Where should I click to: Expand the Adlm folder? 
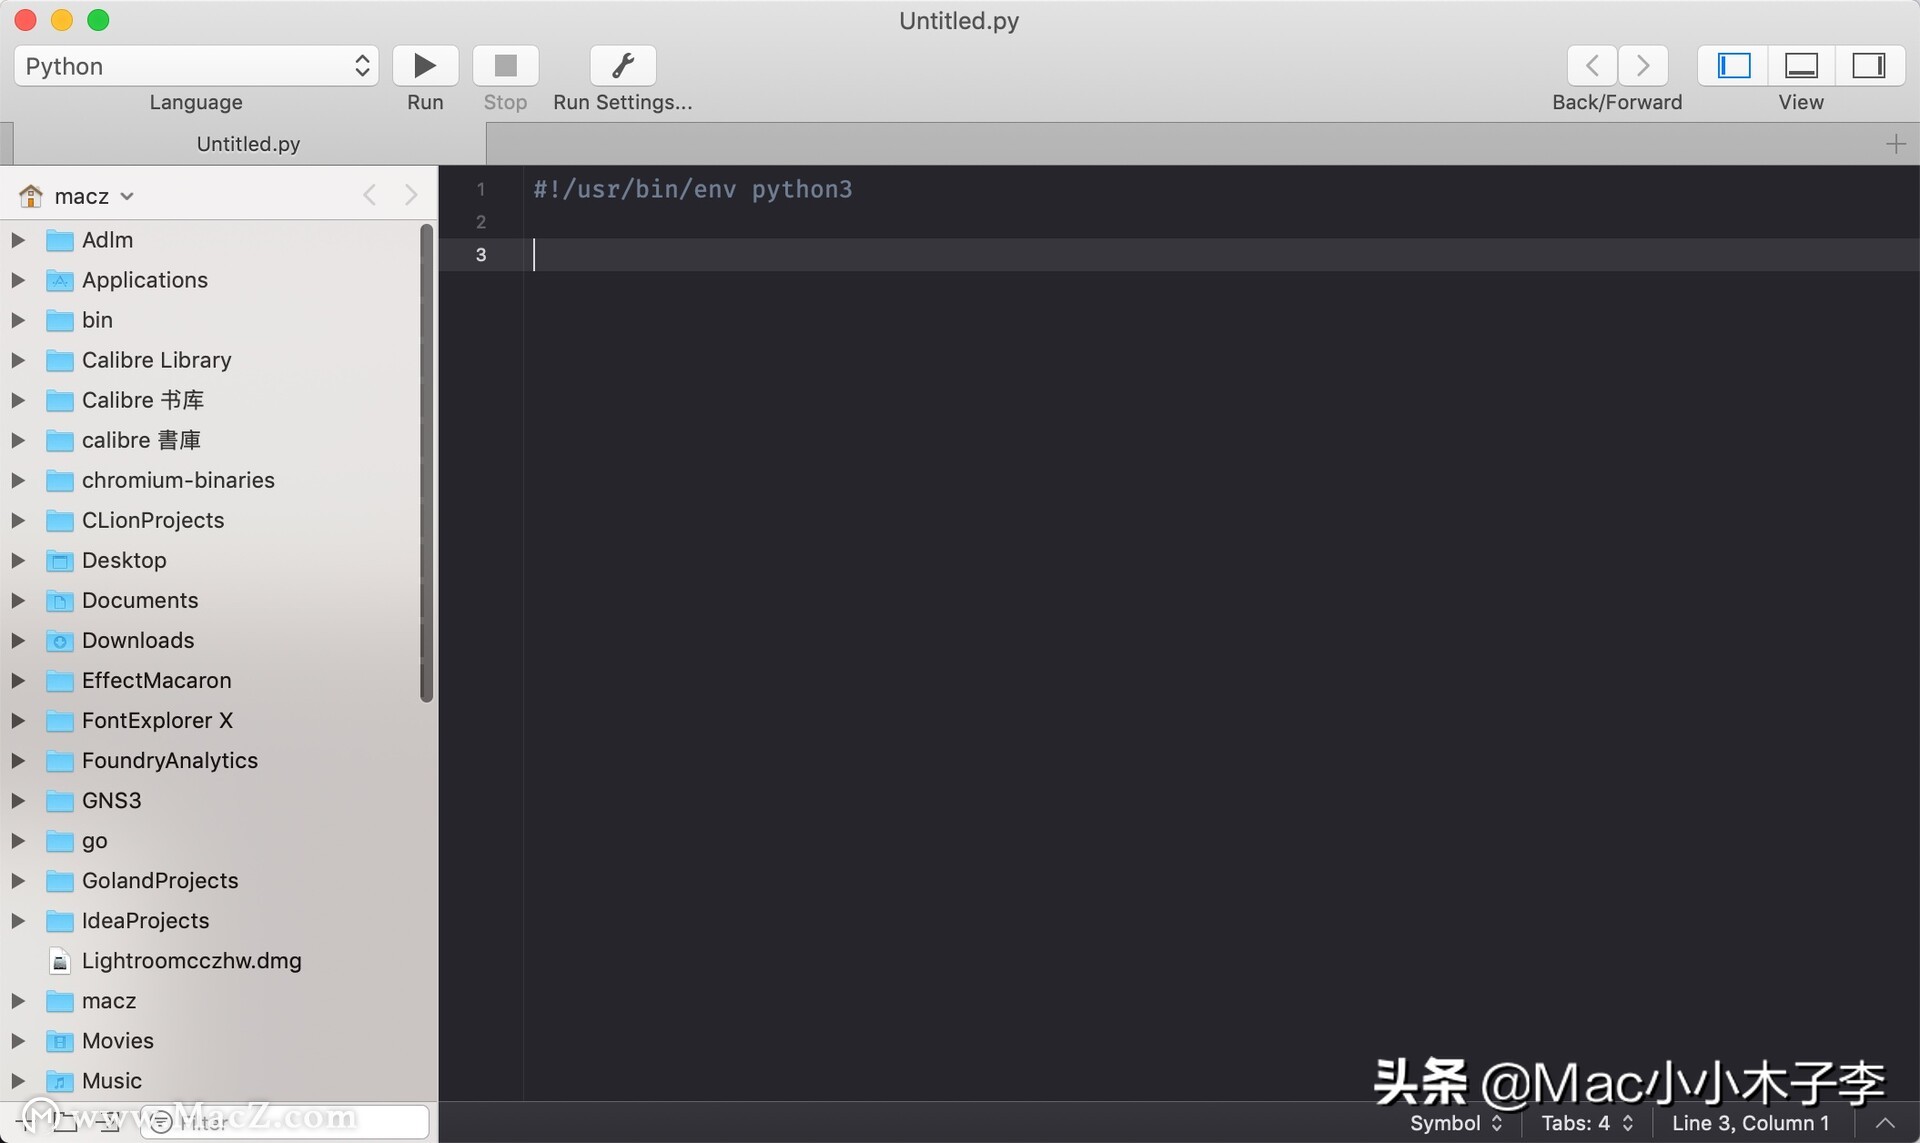click(x=17, y=240)
